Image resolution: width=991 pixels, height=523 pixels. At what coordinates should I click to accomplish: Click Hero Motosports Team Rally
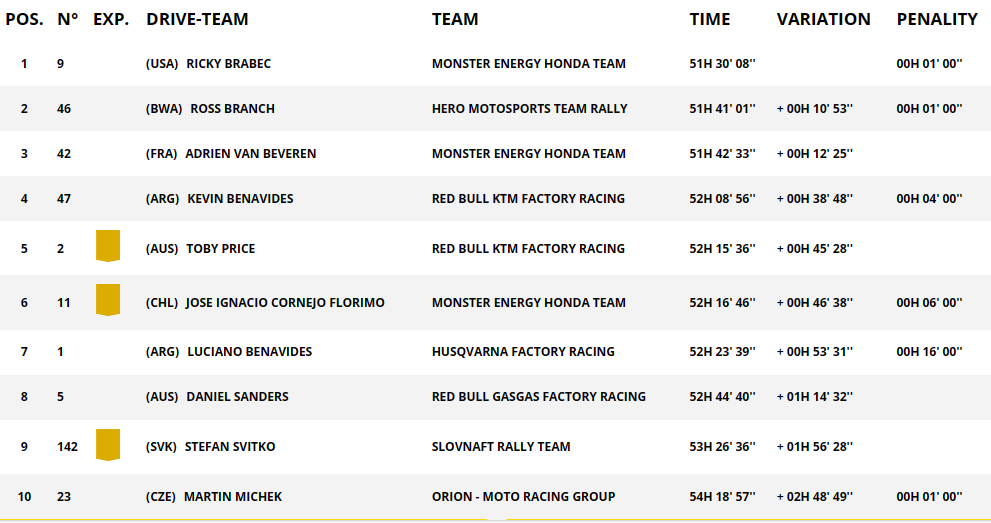point(529,109)
